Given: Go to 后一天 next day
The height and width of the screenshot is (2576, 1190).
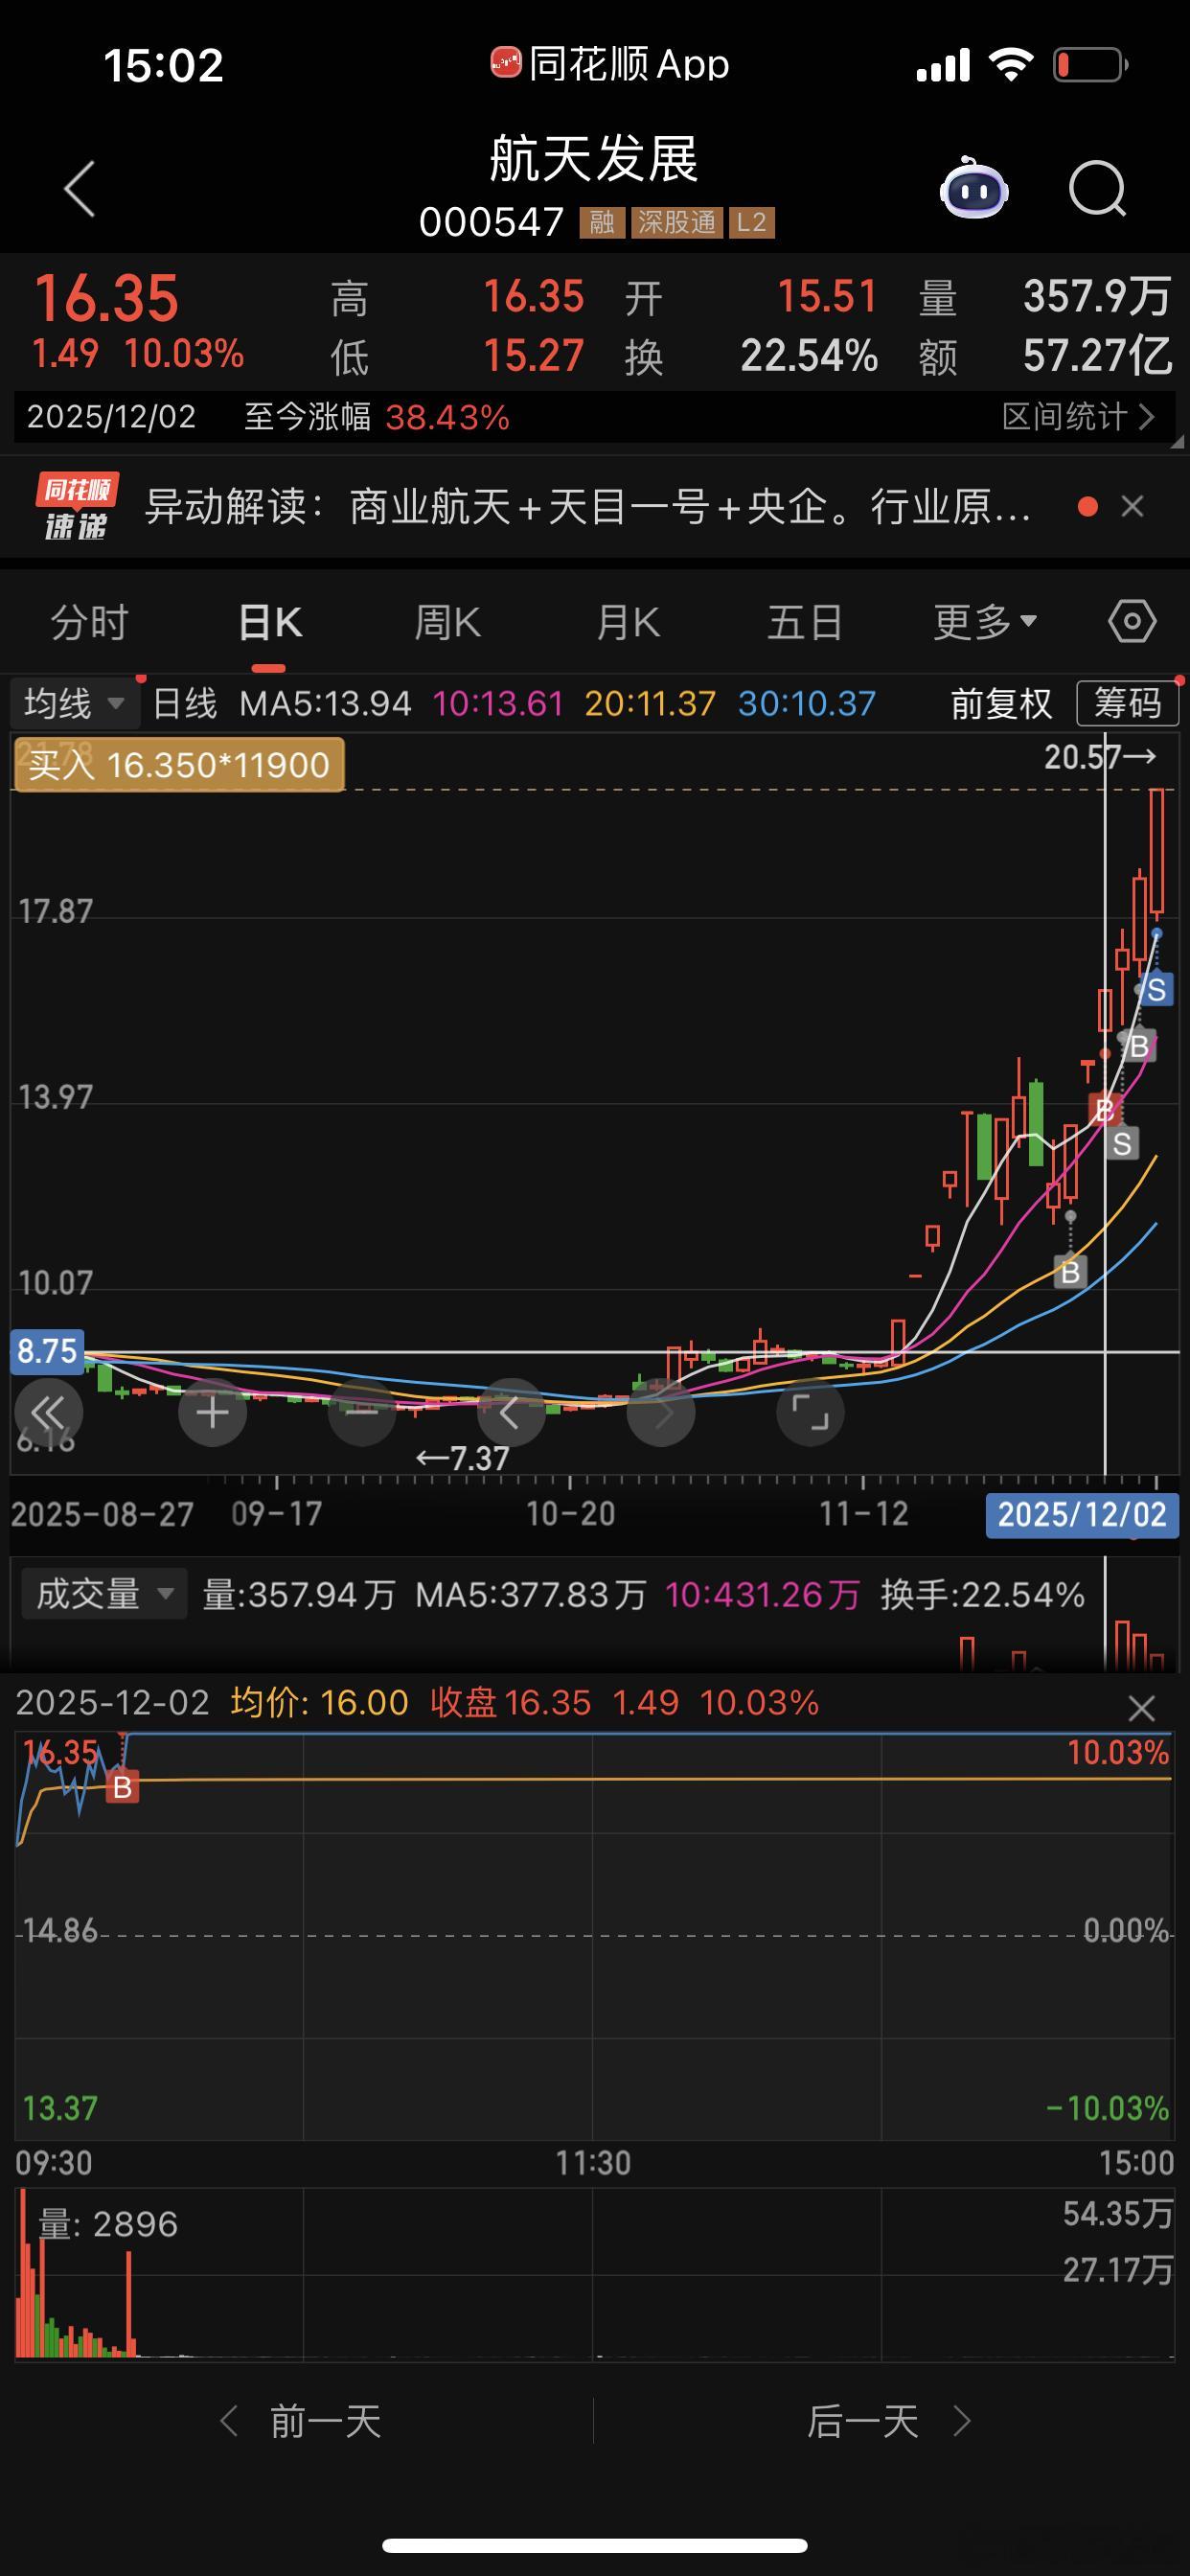Looking at the screenshot, I should [888, 2422].
